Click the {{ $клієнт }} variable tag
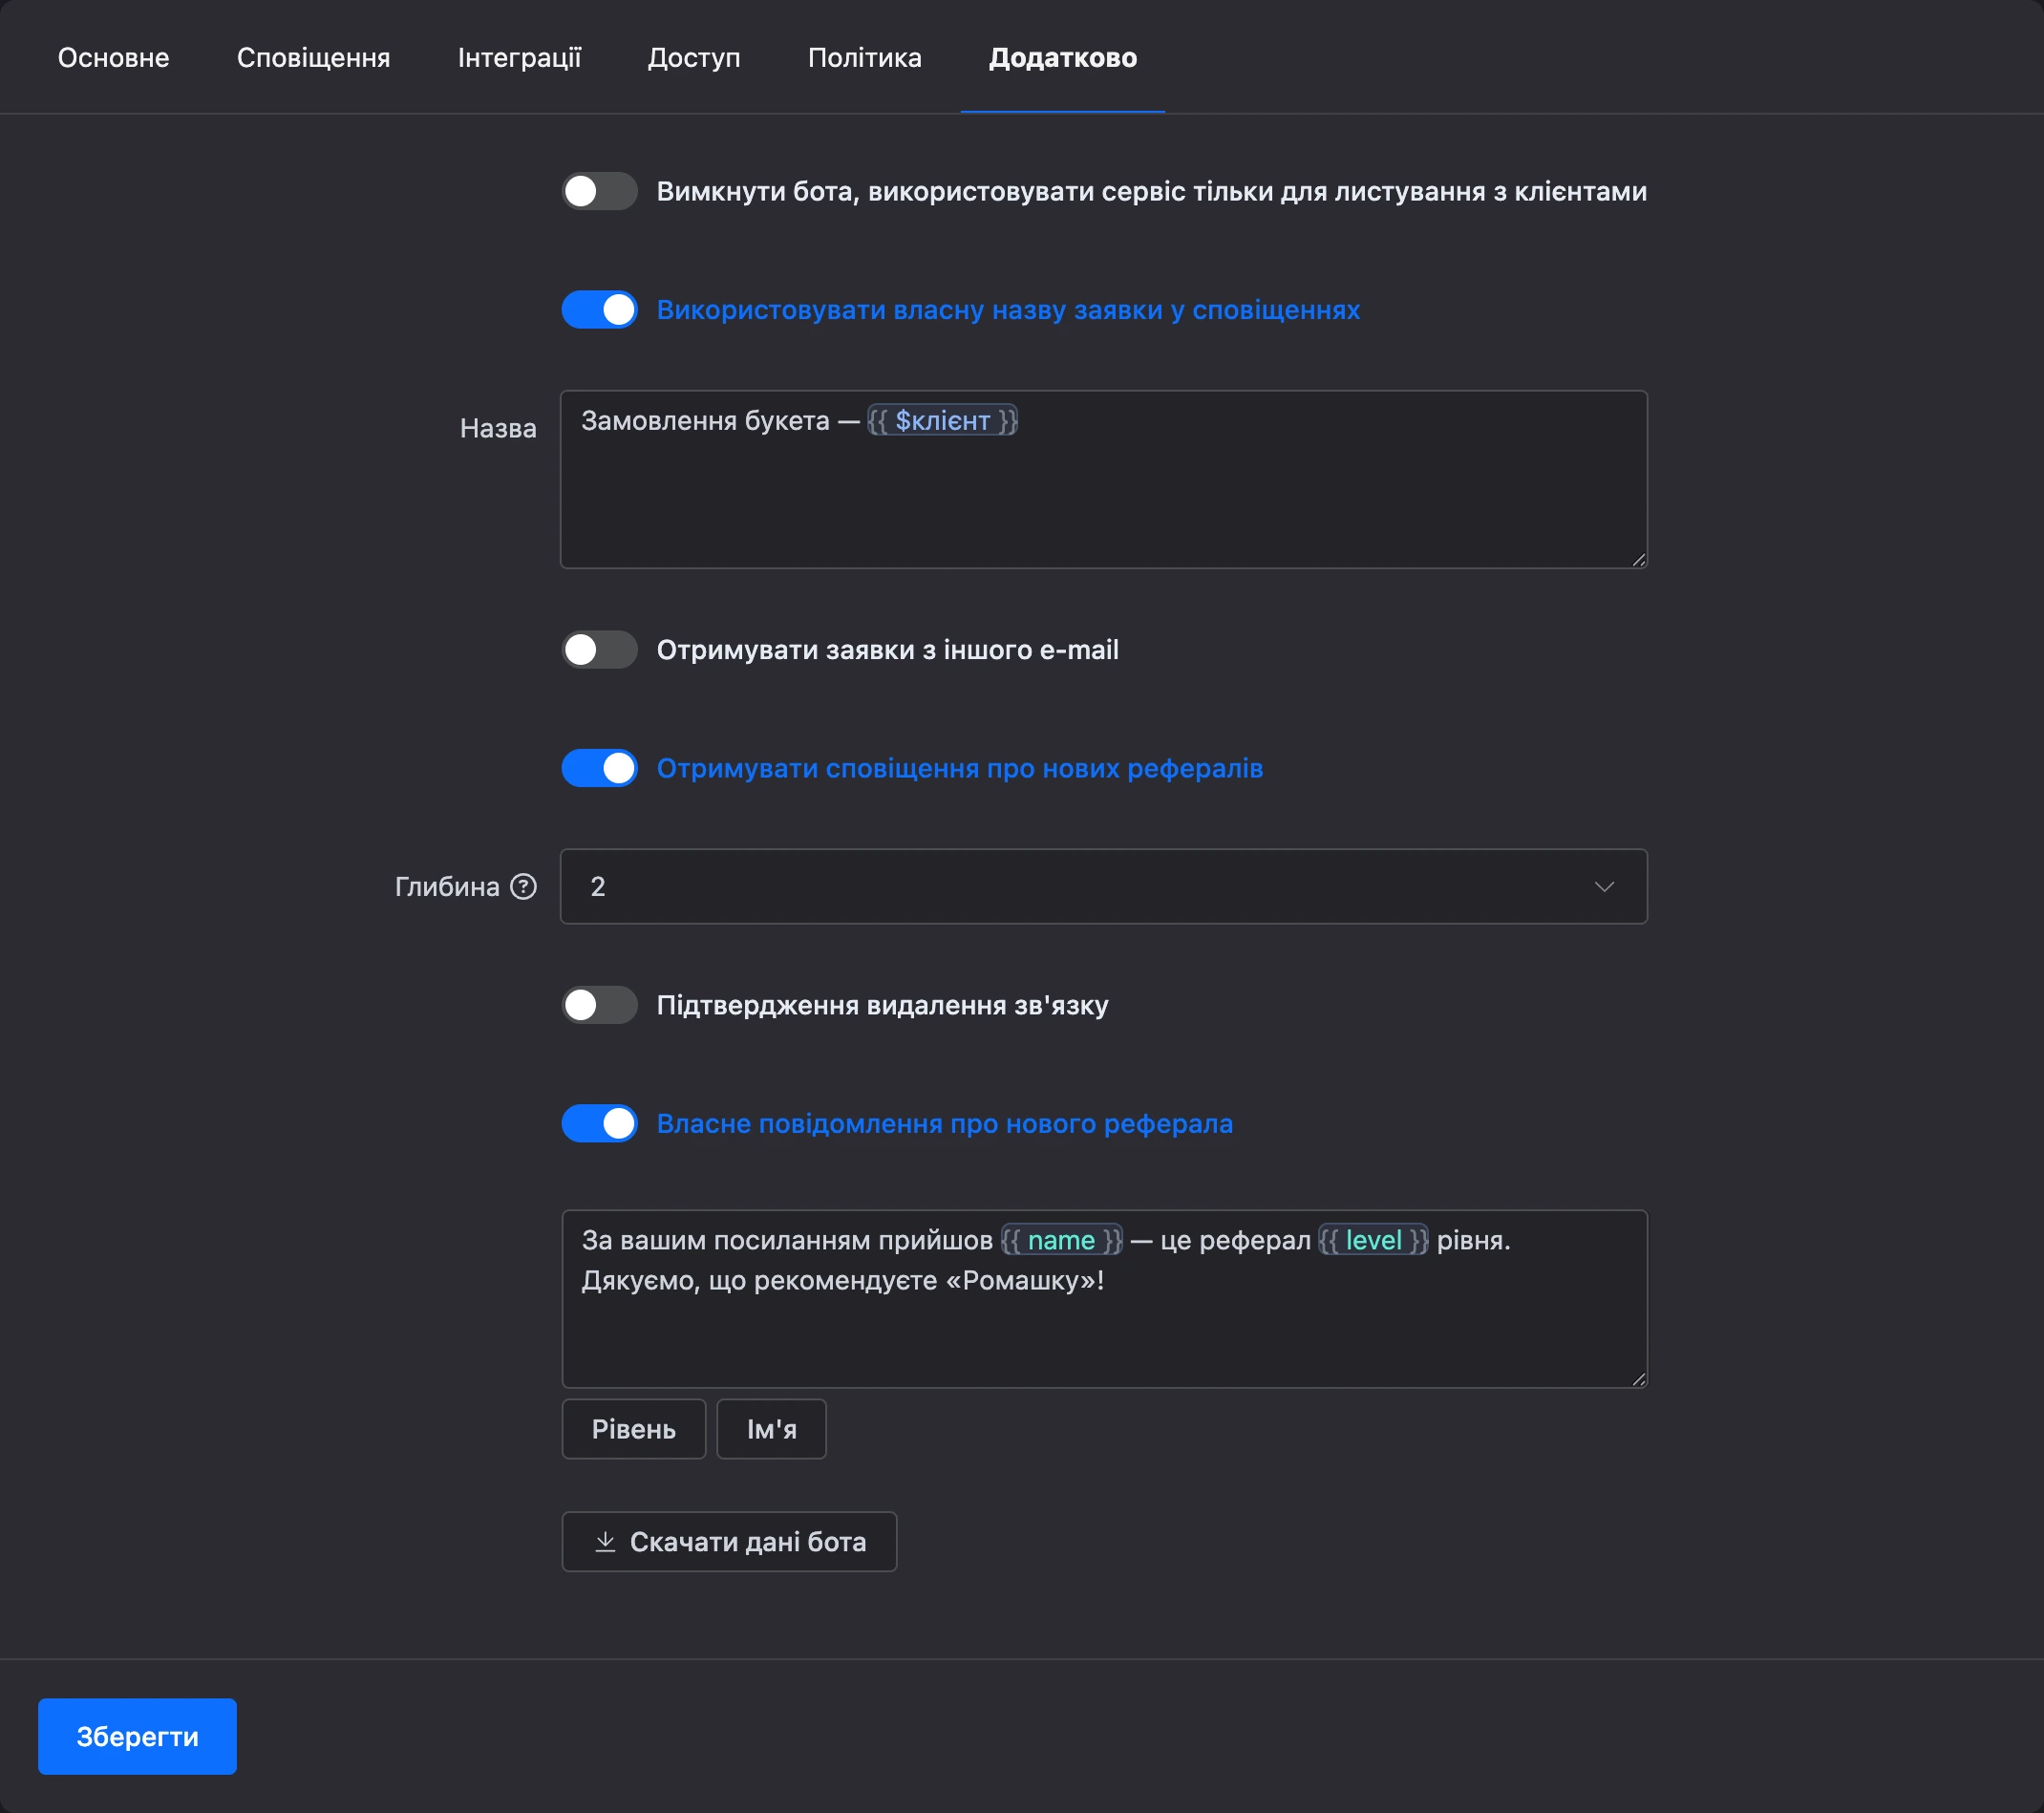This screenshot has height=1813, width=2044. (x=942, y=421)
